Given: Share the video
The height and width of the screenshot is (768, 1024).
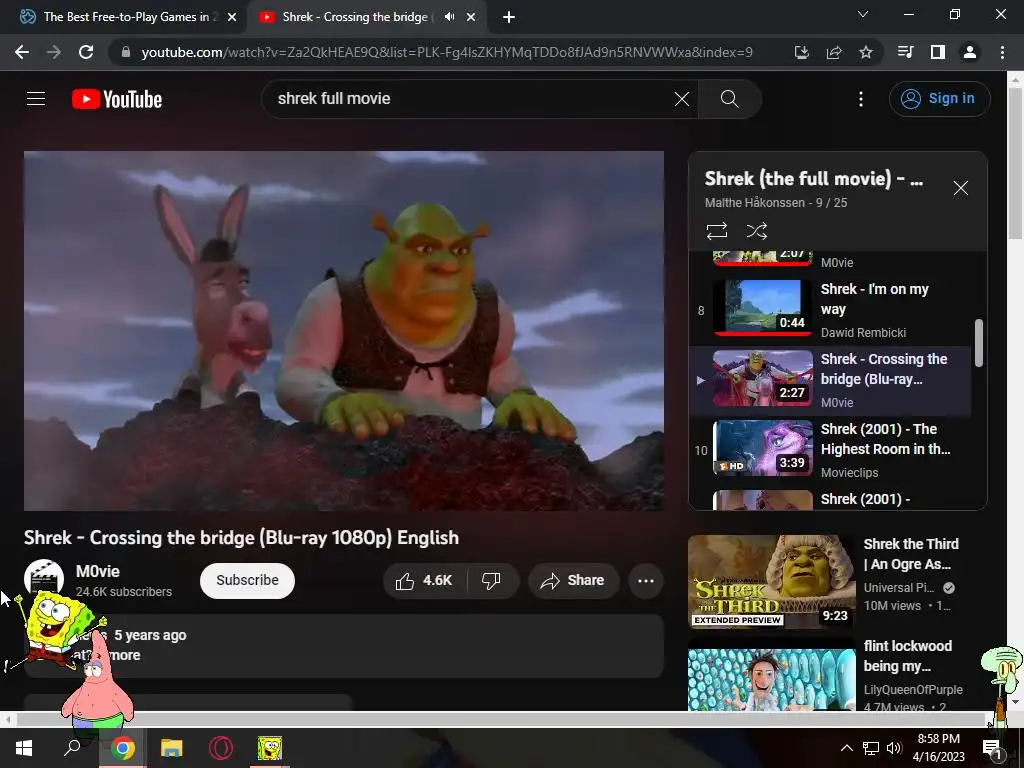Looking at the screenshot, I should click(x=573, y=581).
